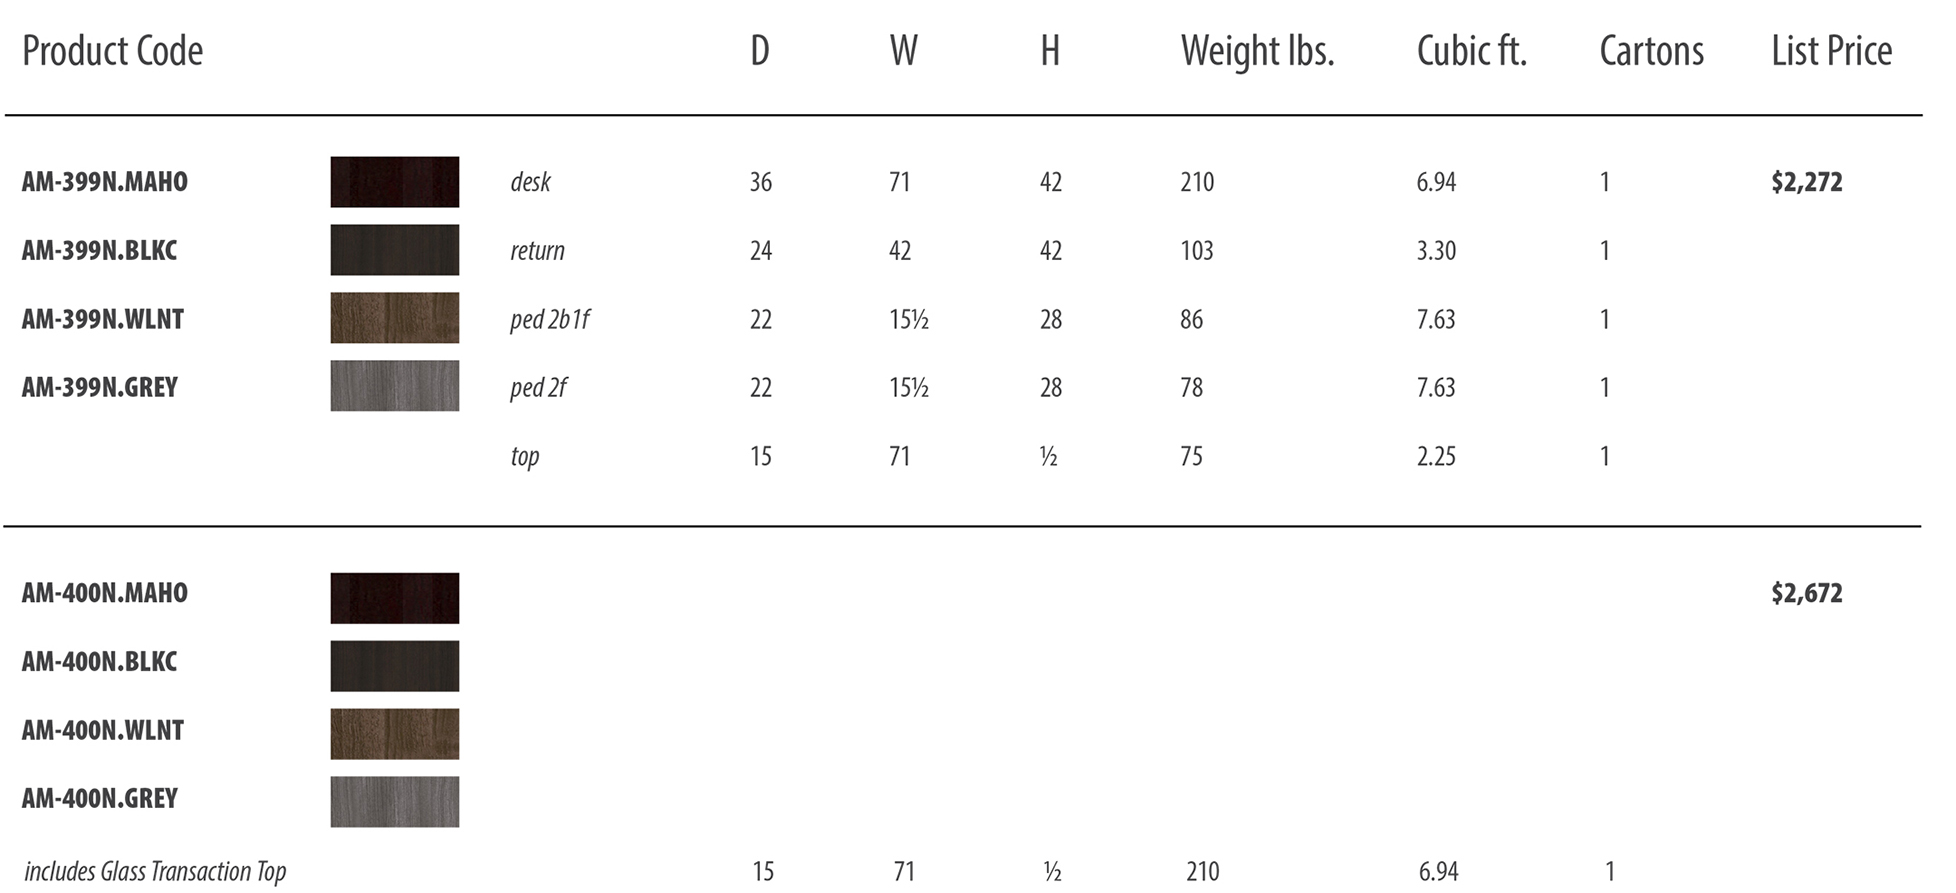
Task: Click the mahogany swatch for AM-399N.MAHO
Action: pos(395,182)
